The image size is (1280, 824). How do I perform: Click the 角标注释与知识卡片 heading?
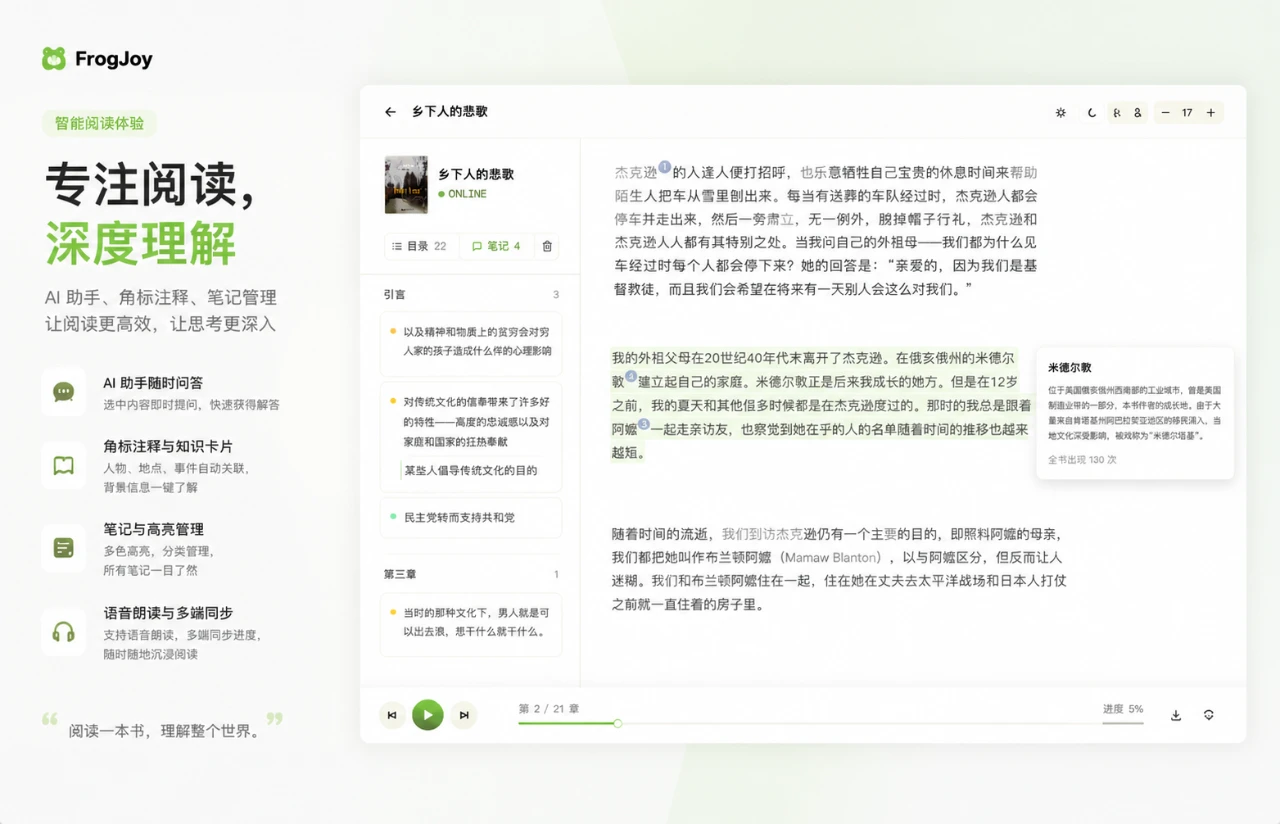pos(168,446)
